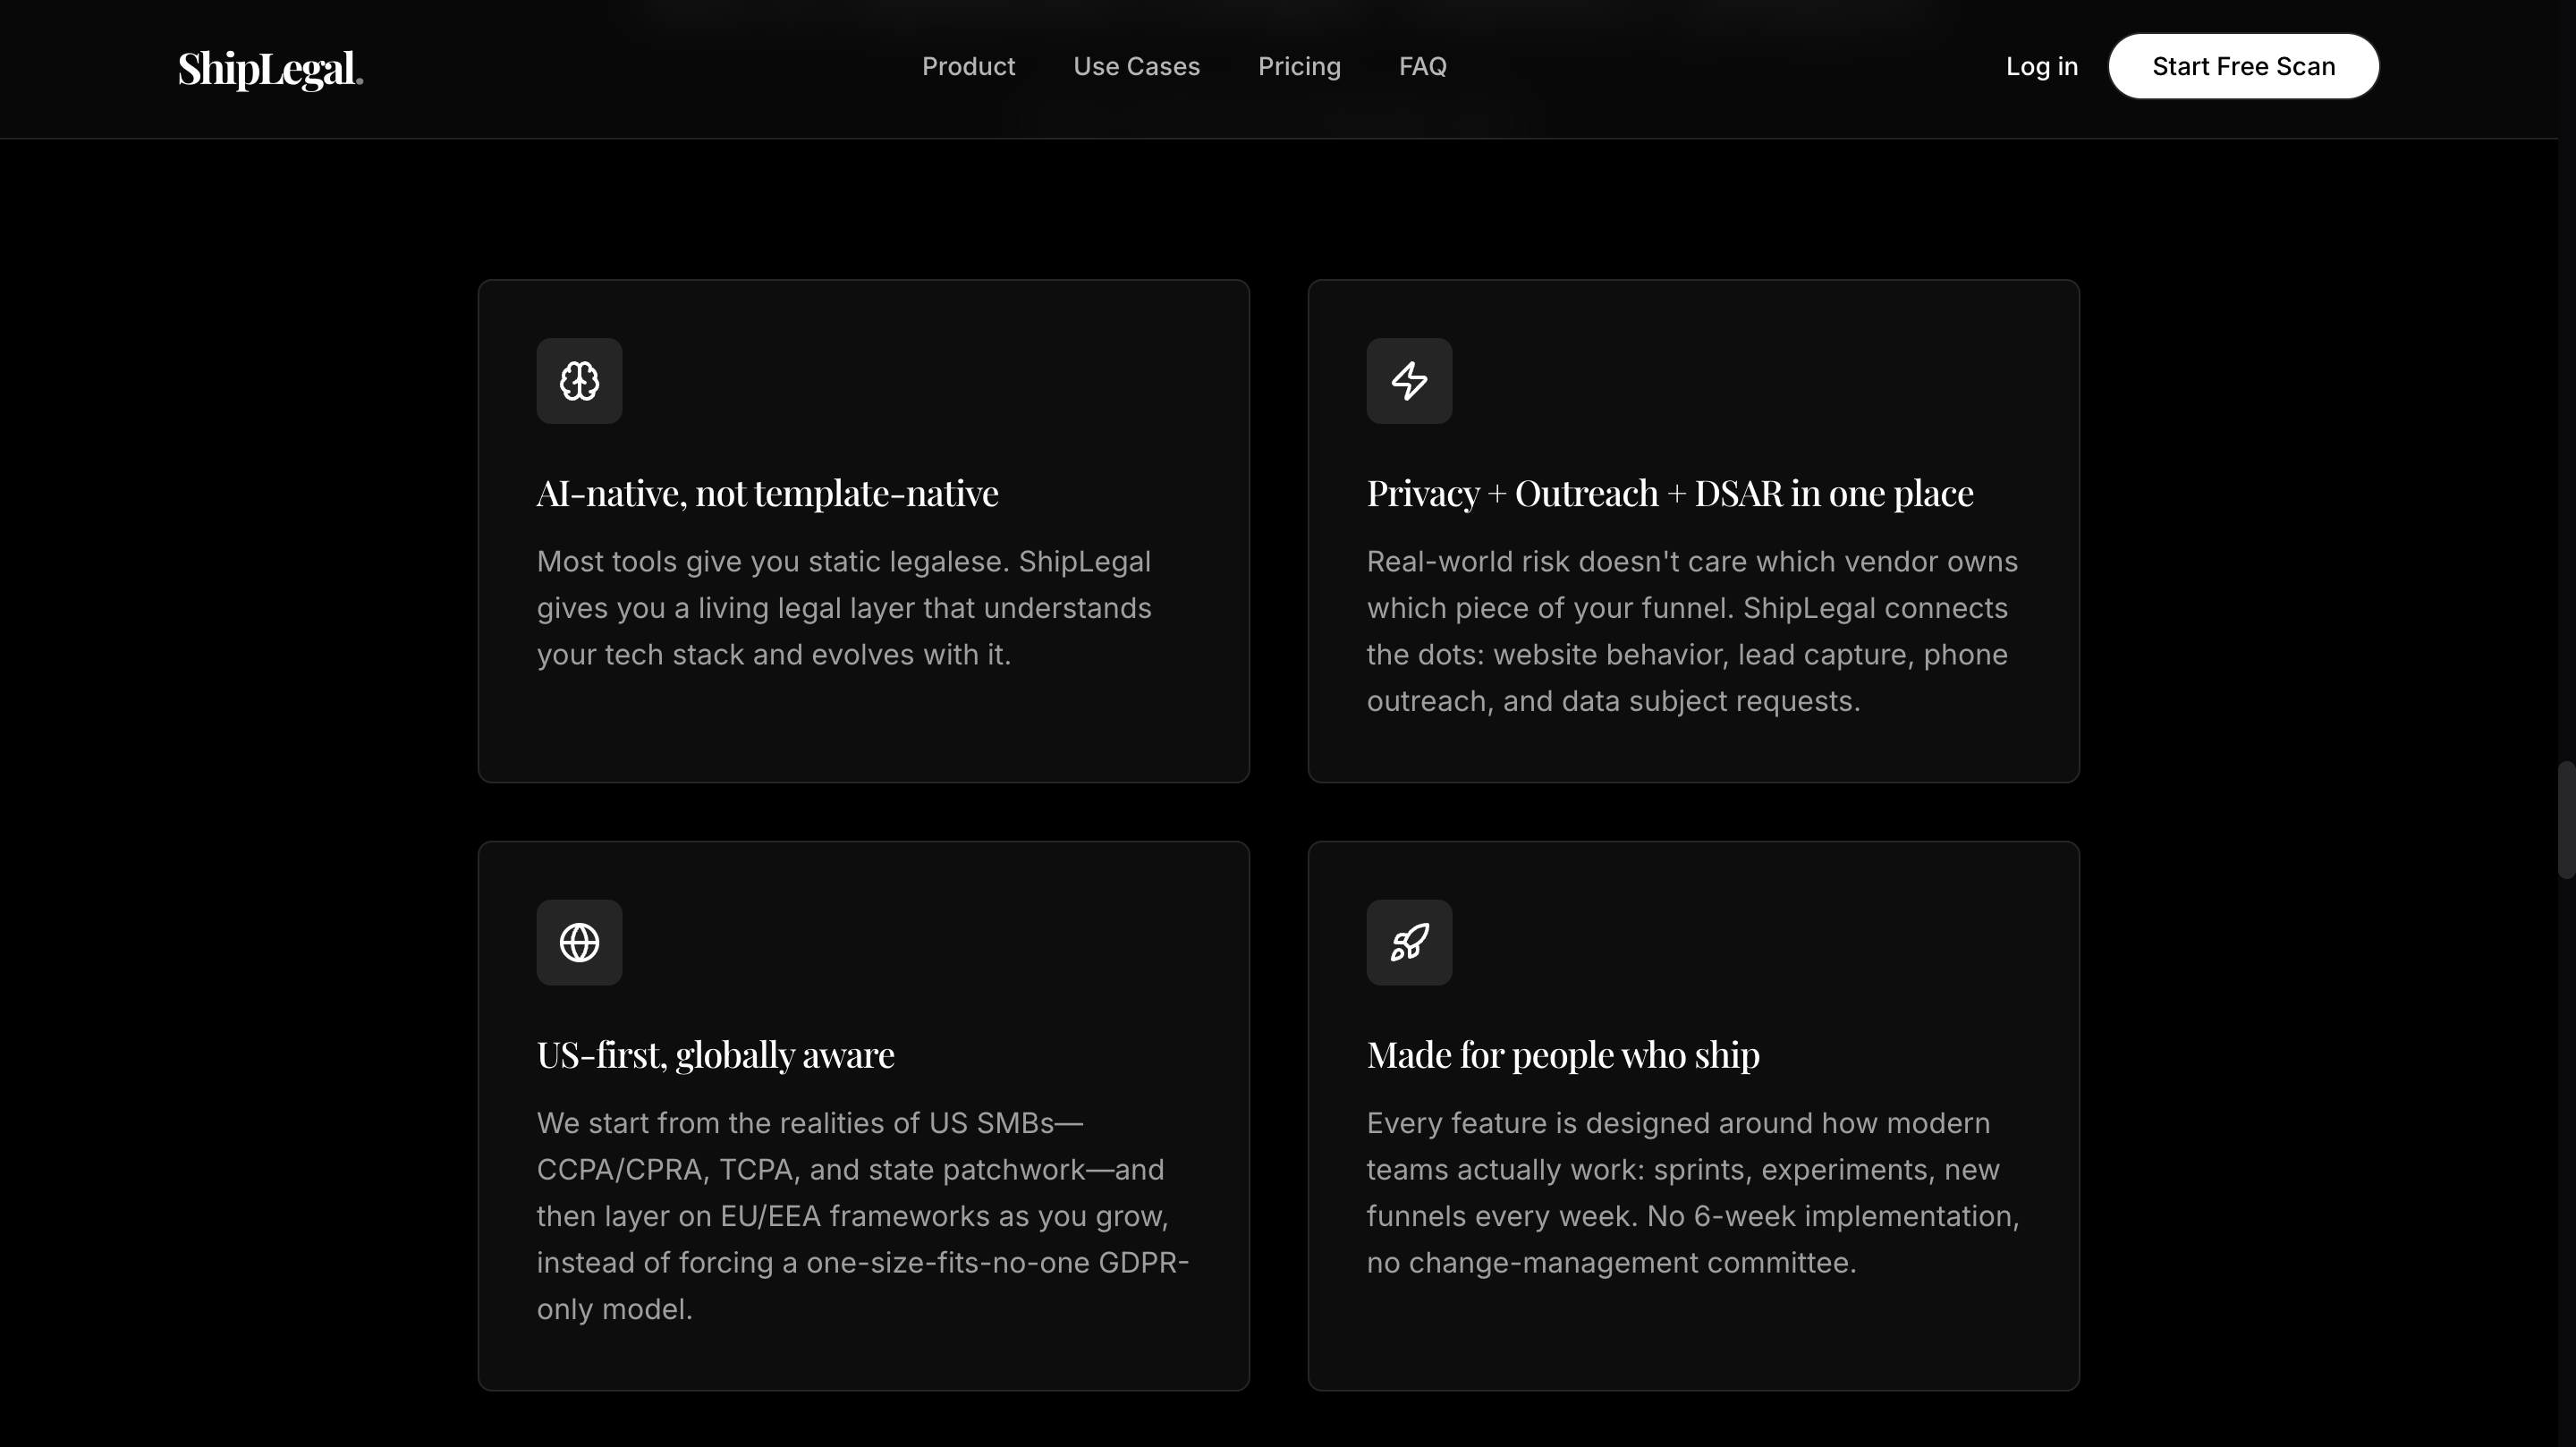Go to Use Cases in navigation

click(1136, 66)
